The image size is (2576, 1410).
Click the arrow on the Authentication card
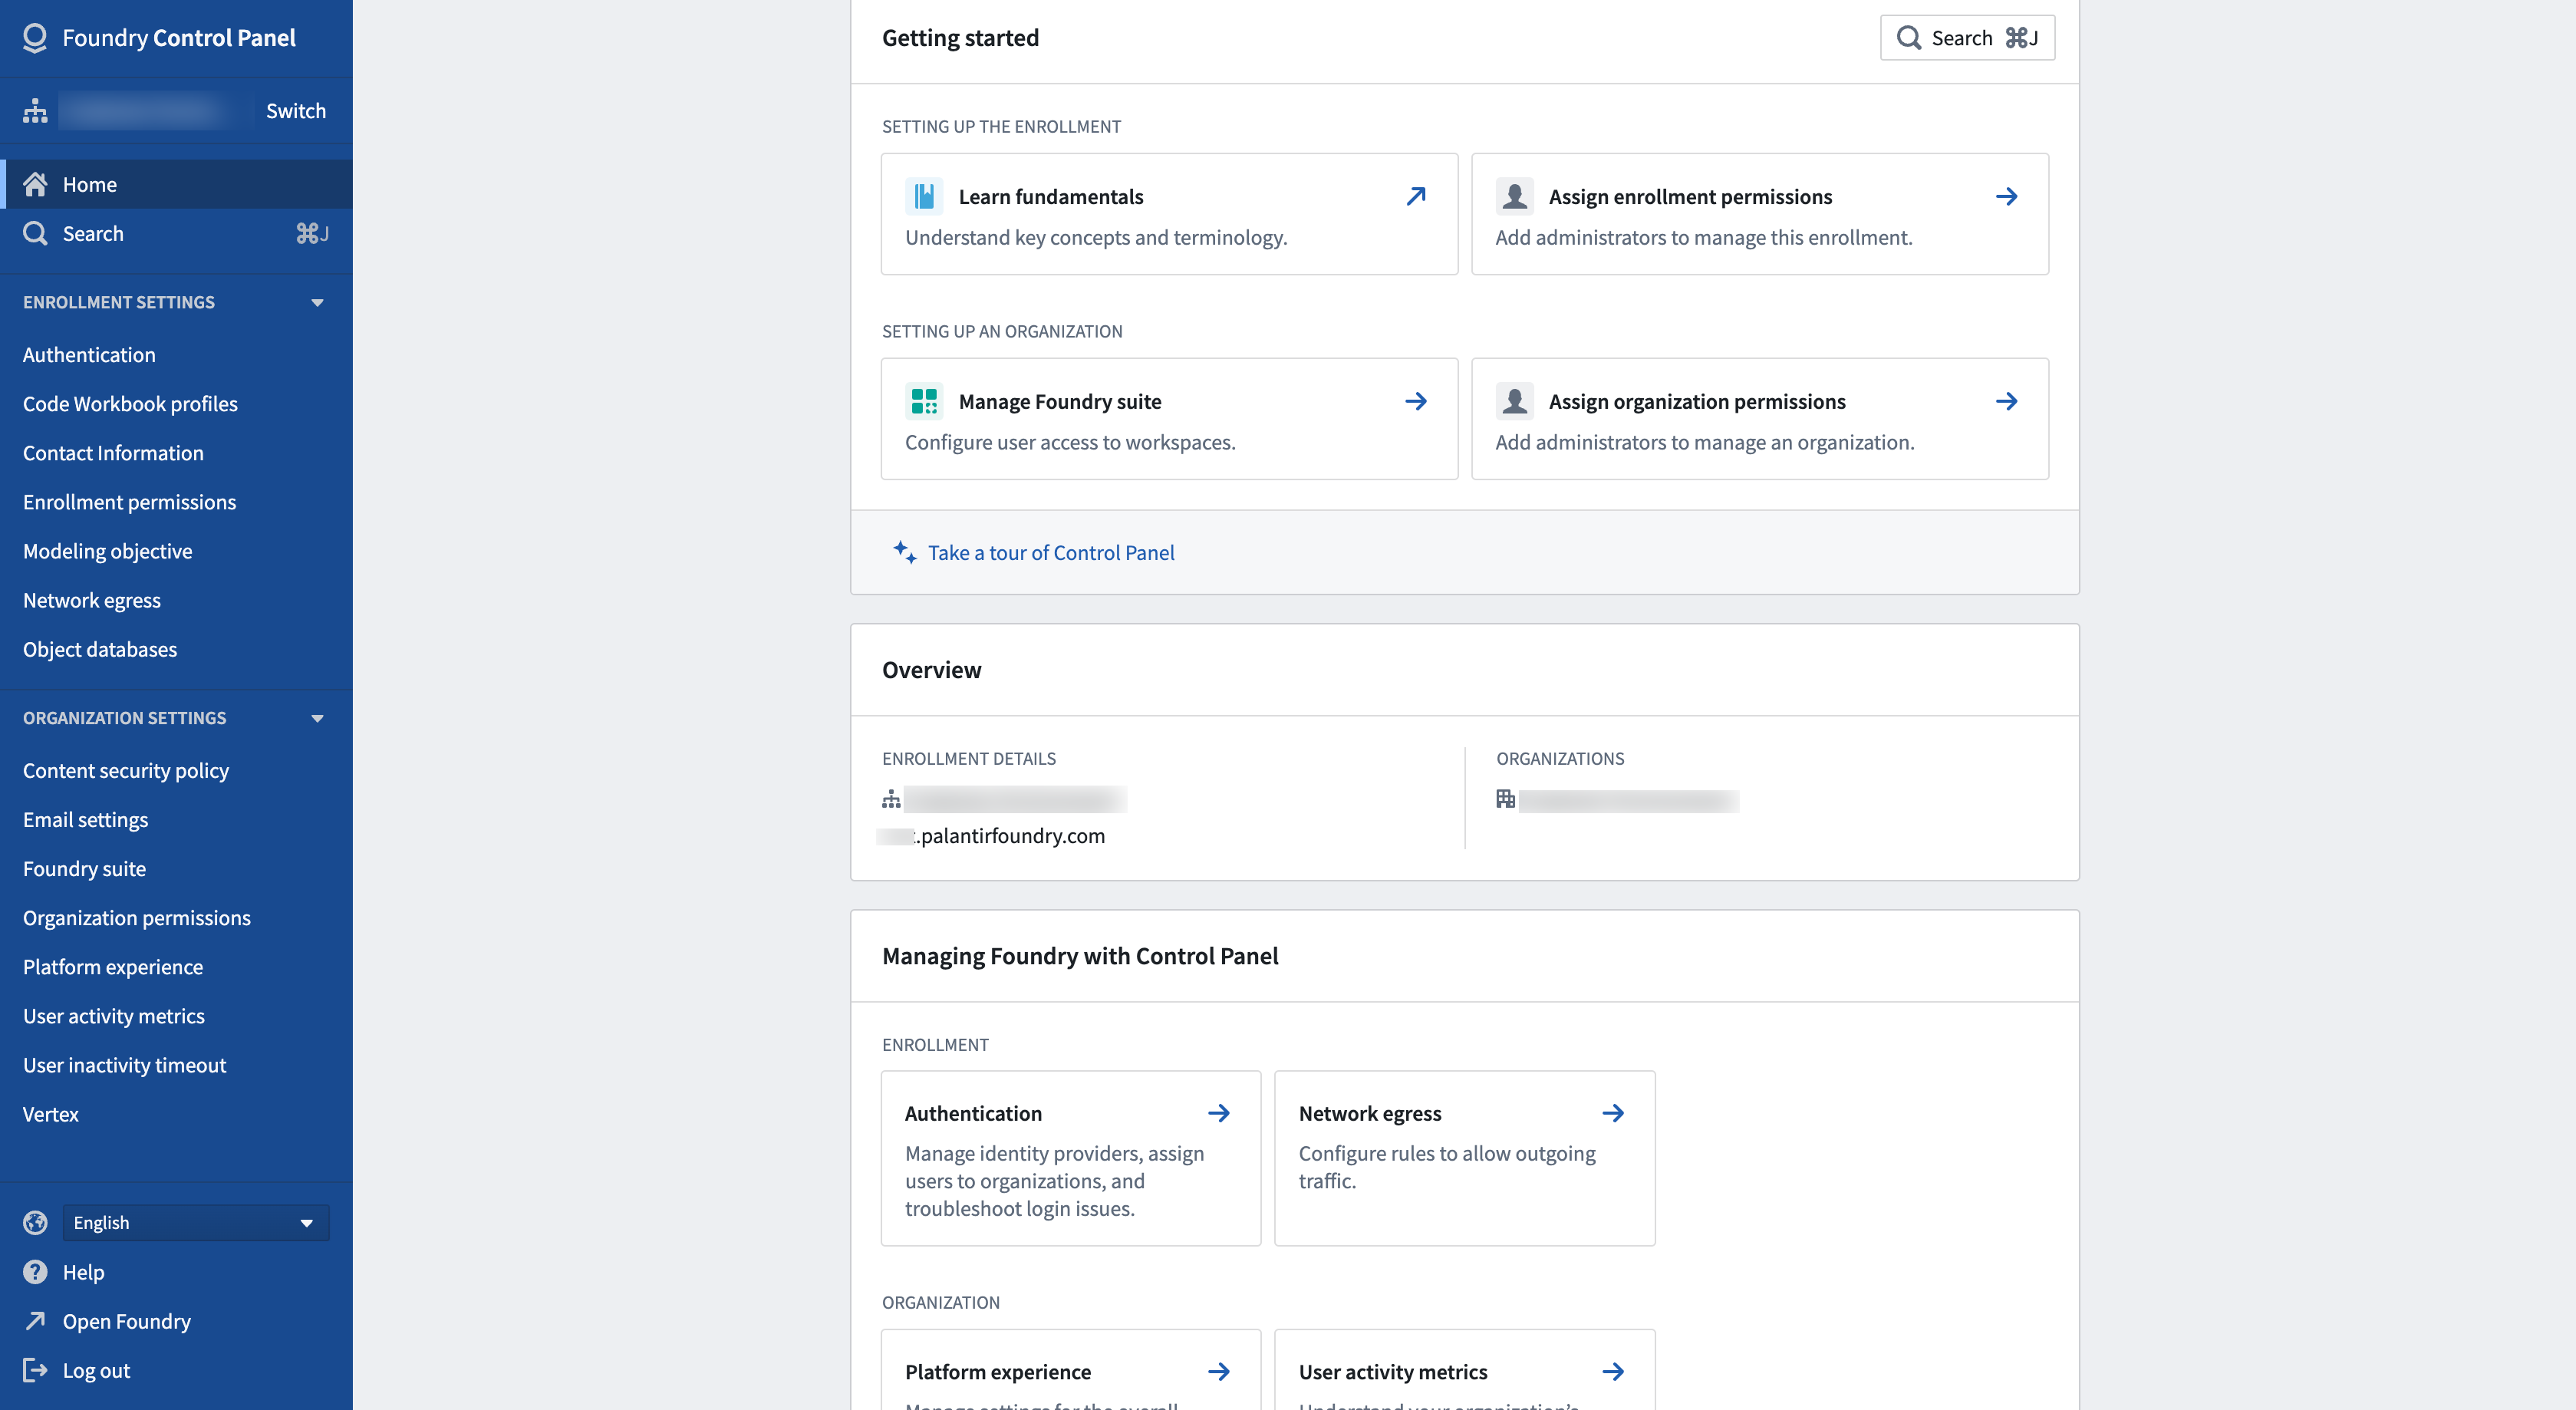click(x=1218, y=1113)
